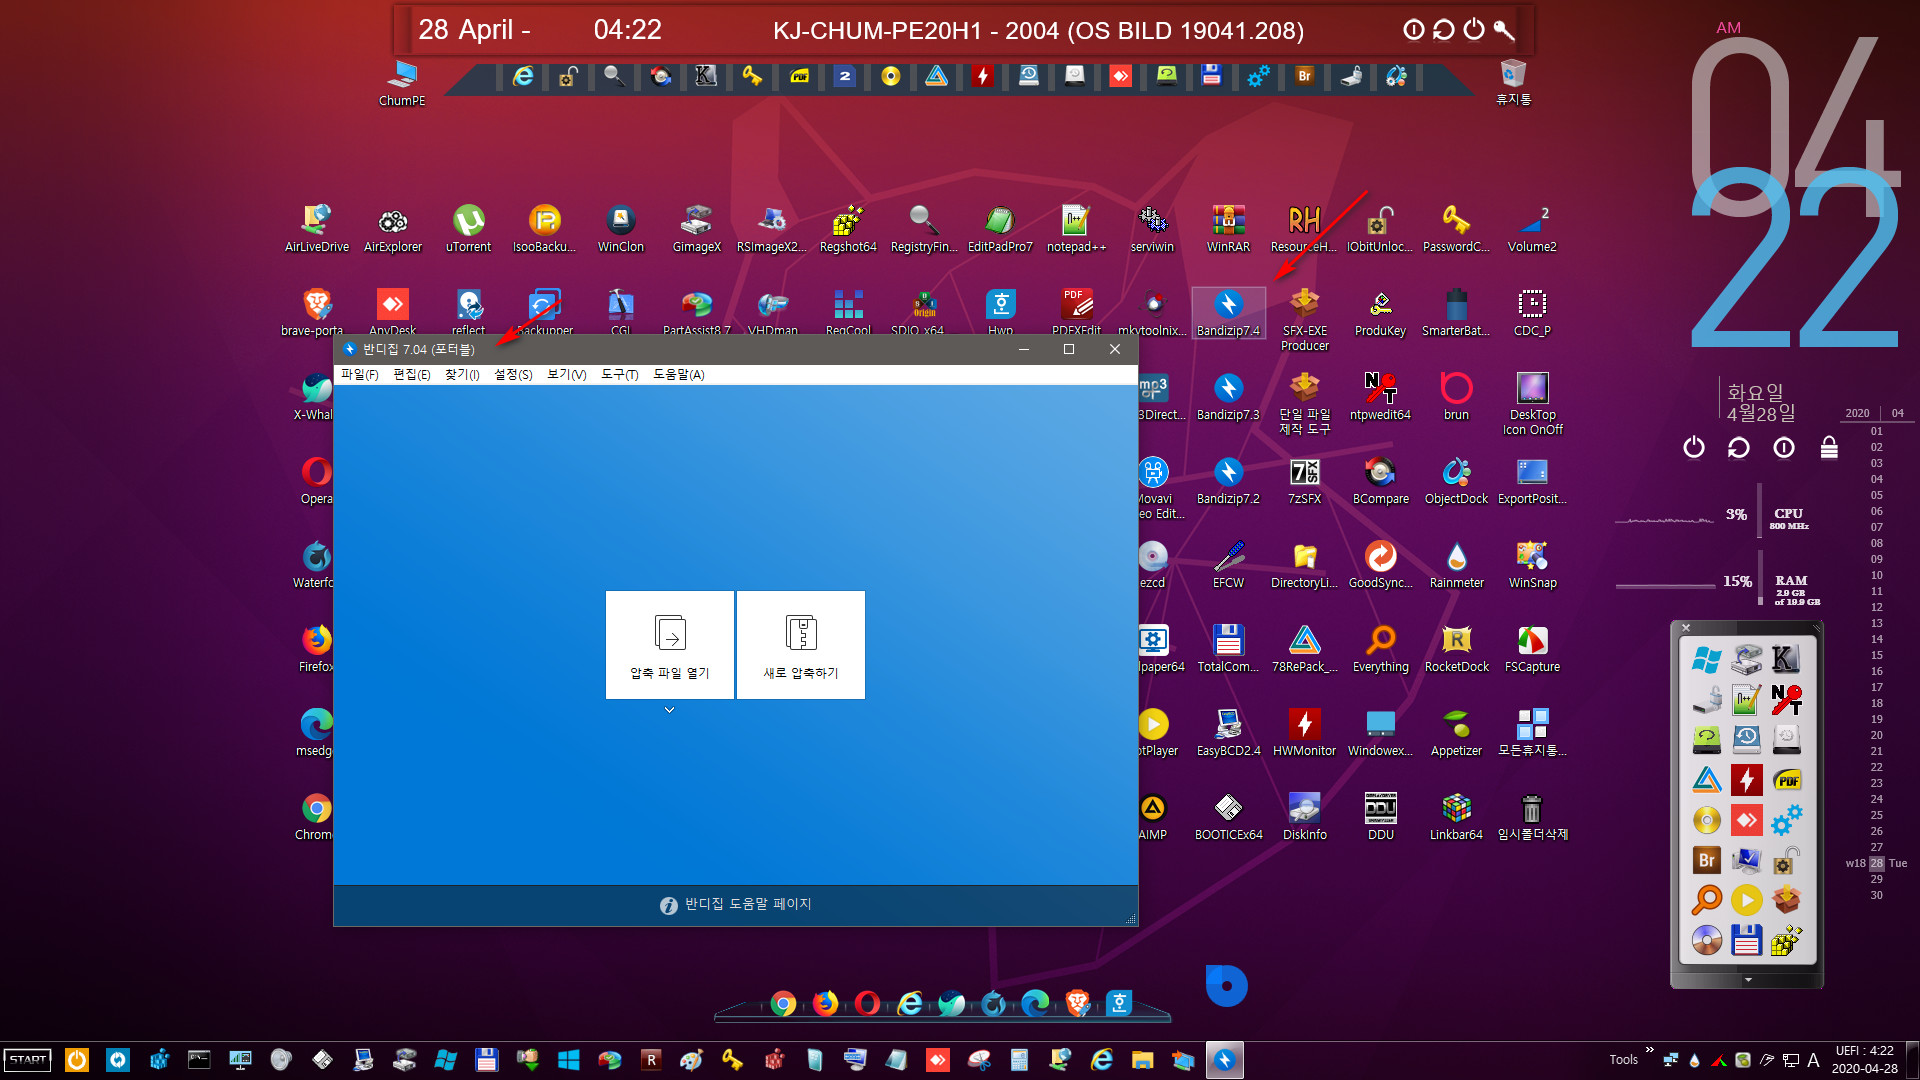The width and height of the screenshot is (1920, 1080).
Task: Click the Br icon in floating panel
Action: [1707, 860]
